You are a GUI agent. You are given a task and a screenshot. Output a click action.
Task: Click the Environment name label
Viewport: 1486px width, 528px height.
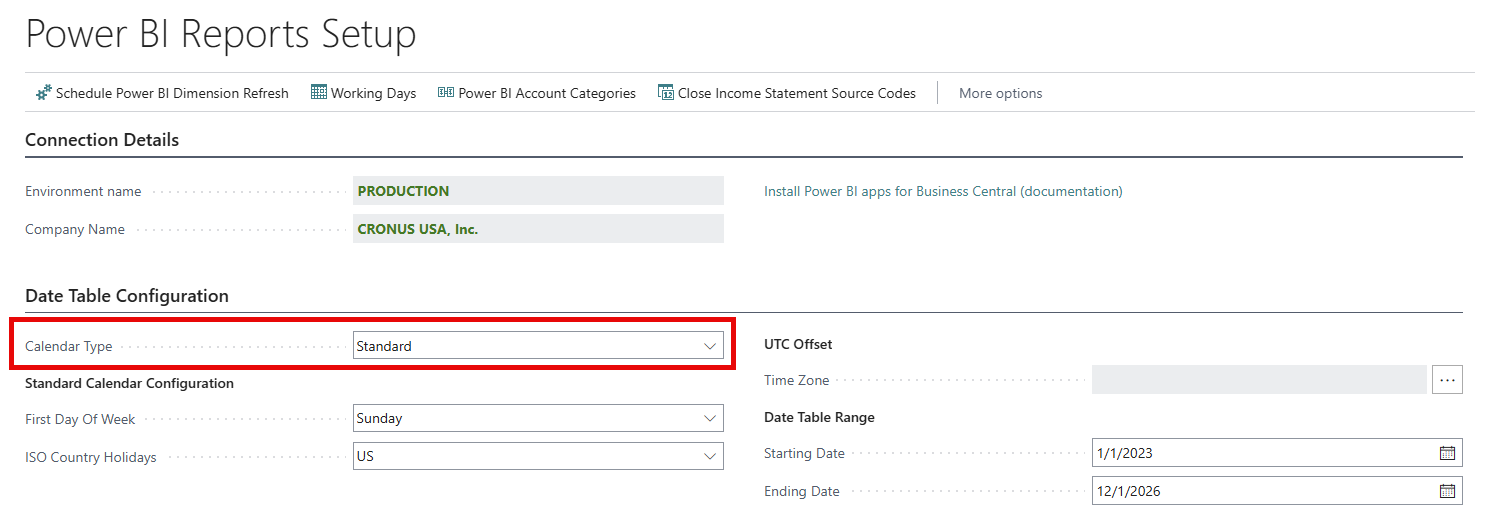coord(83,191)
